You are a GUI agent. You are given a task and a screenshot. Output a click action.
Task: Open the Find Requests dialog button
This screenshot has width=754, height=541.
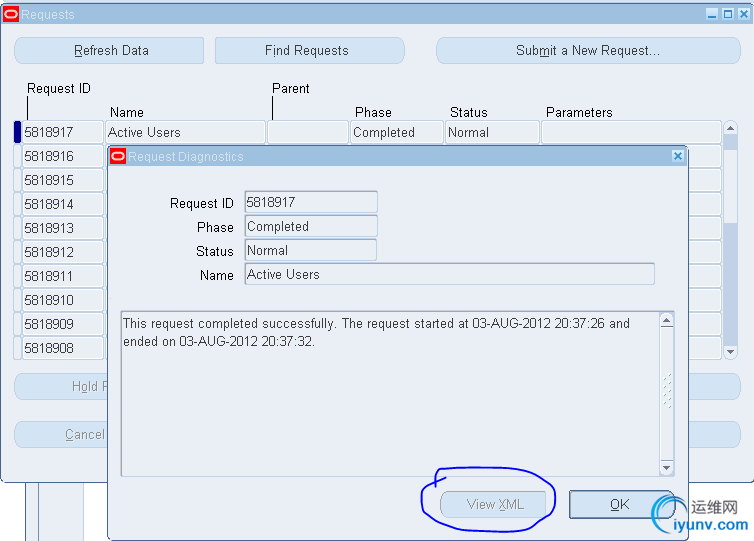[x=309, y=50]
